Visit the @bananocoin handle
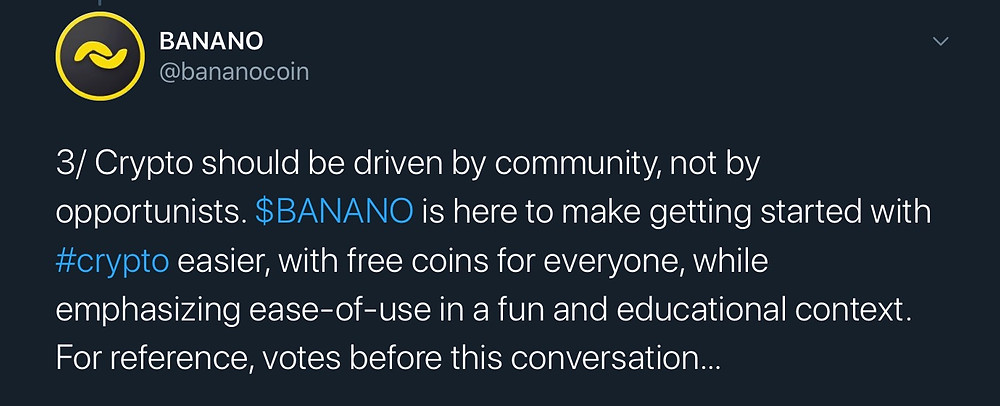 pyautogui.click(x=233, y=72)
